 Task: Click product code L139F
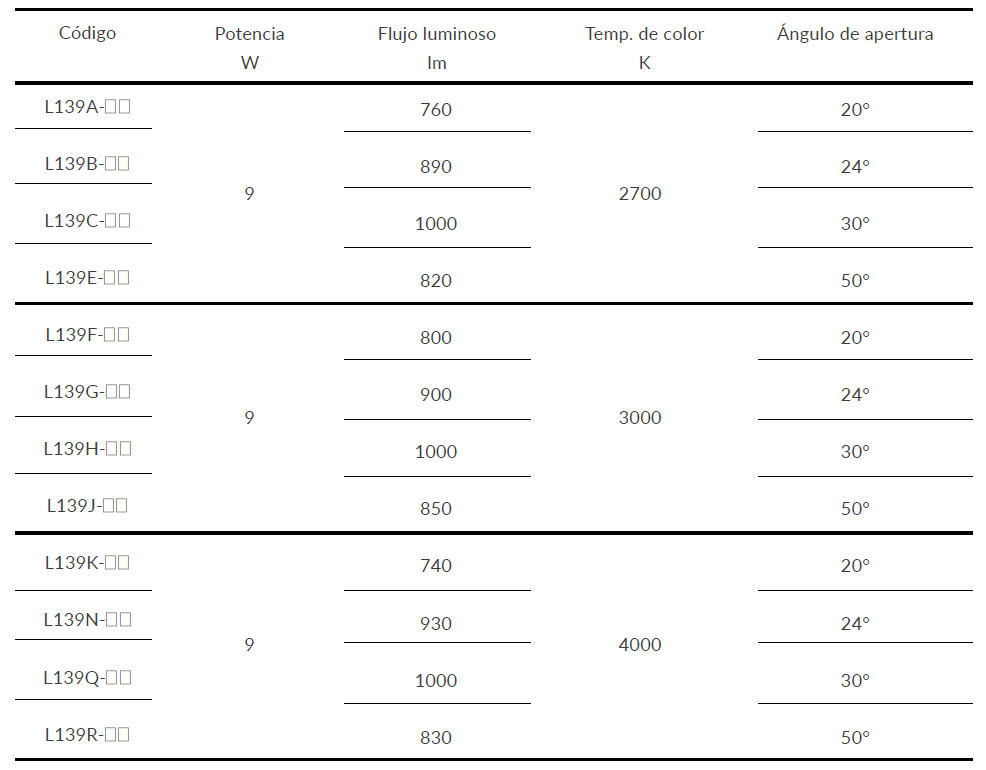tap(87, 335)
